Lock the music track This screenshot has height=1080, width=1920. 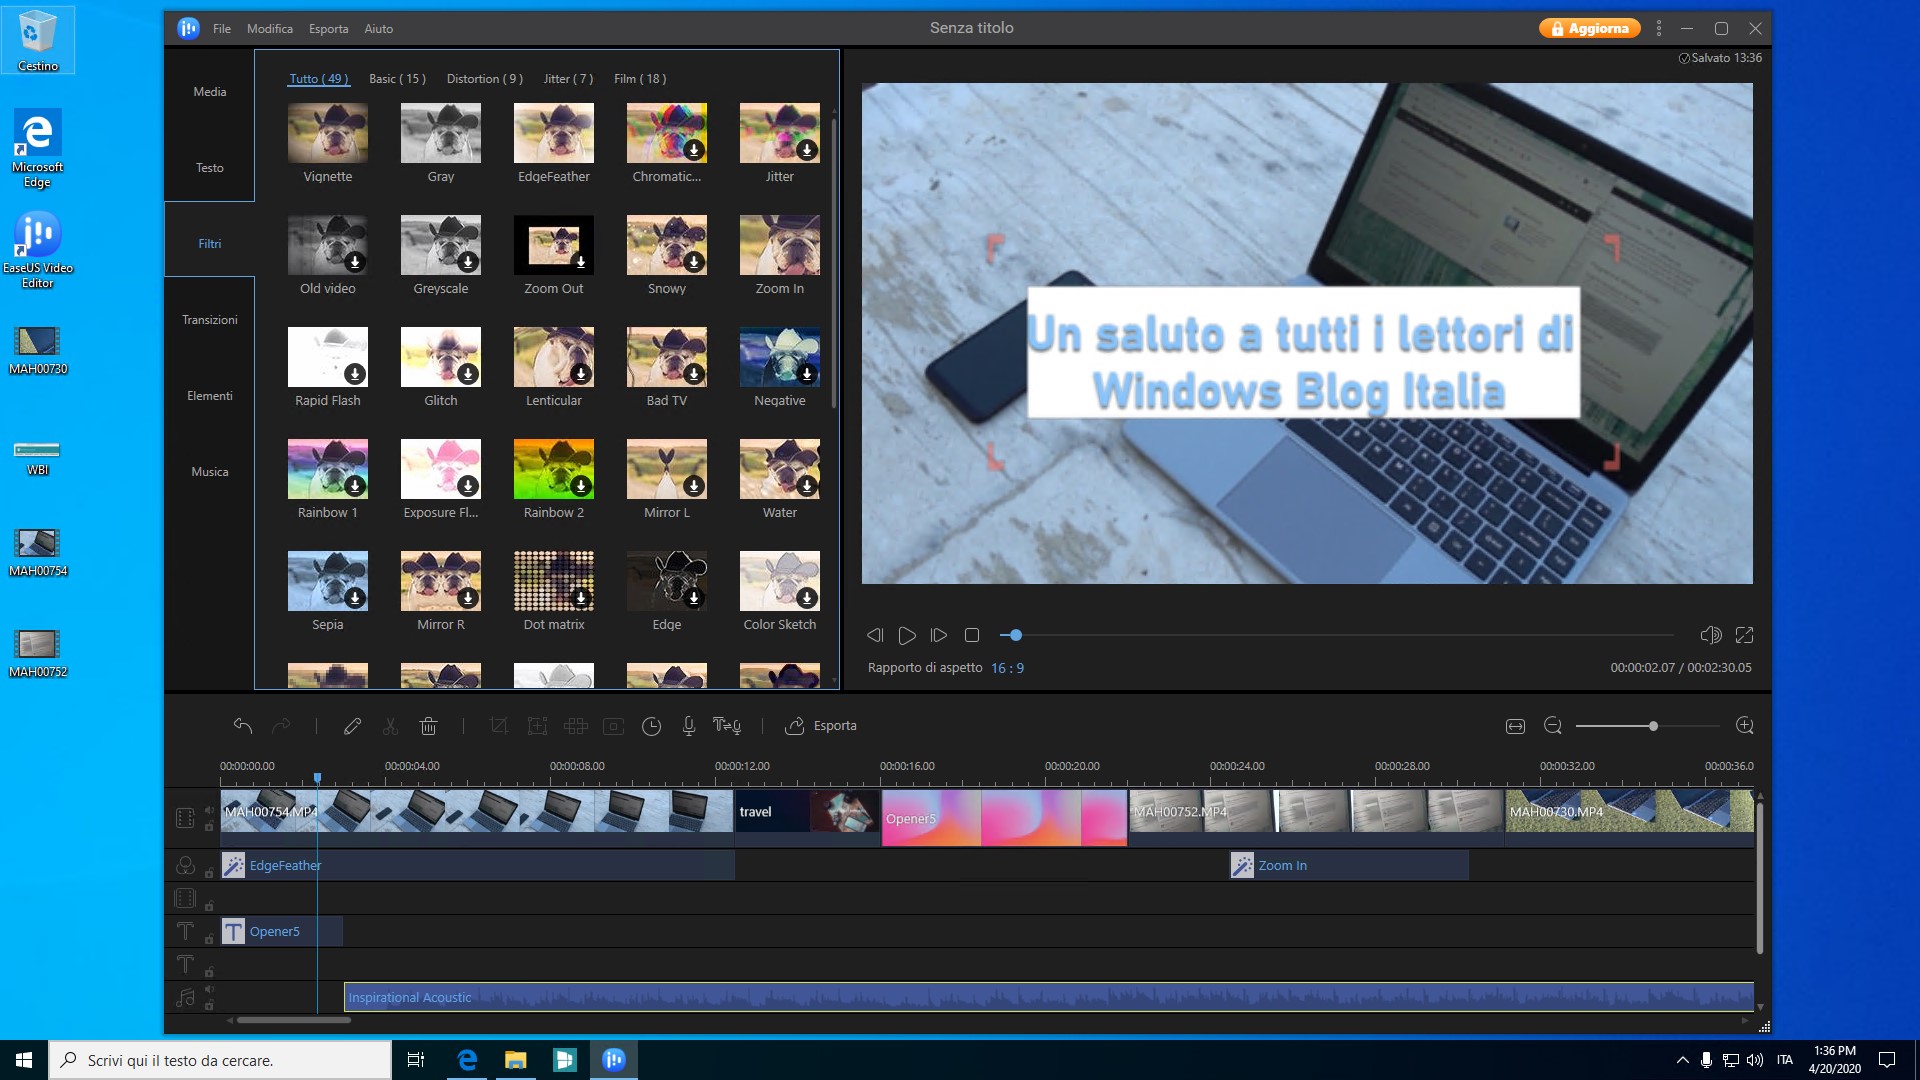pyautogui.click(x=209, y=1005)
